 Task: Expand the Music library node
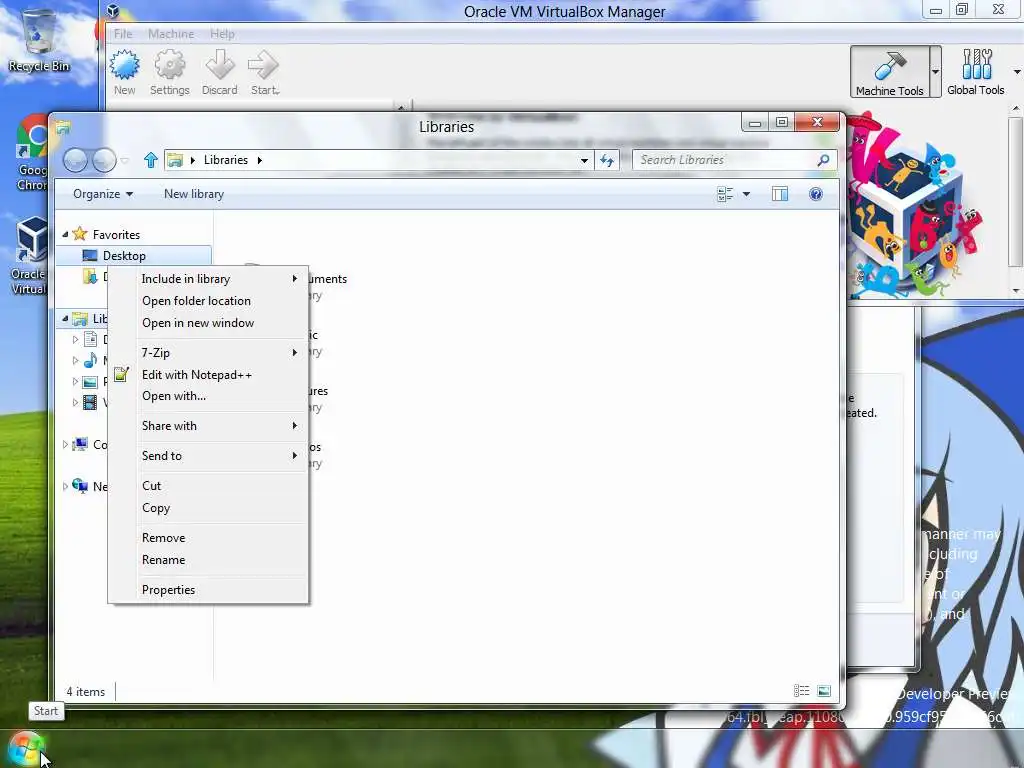[x=74, y=360]
